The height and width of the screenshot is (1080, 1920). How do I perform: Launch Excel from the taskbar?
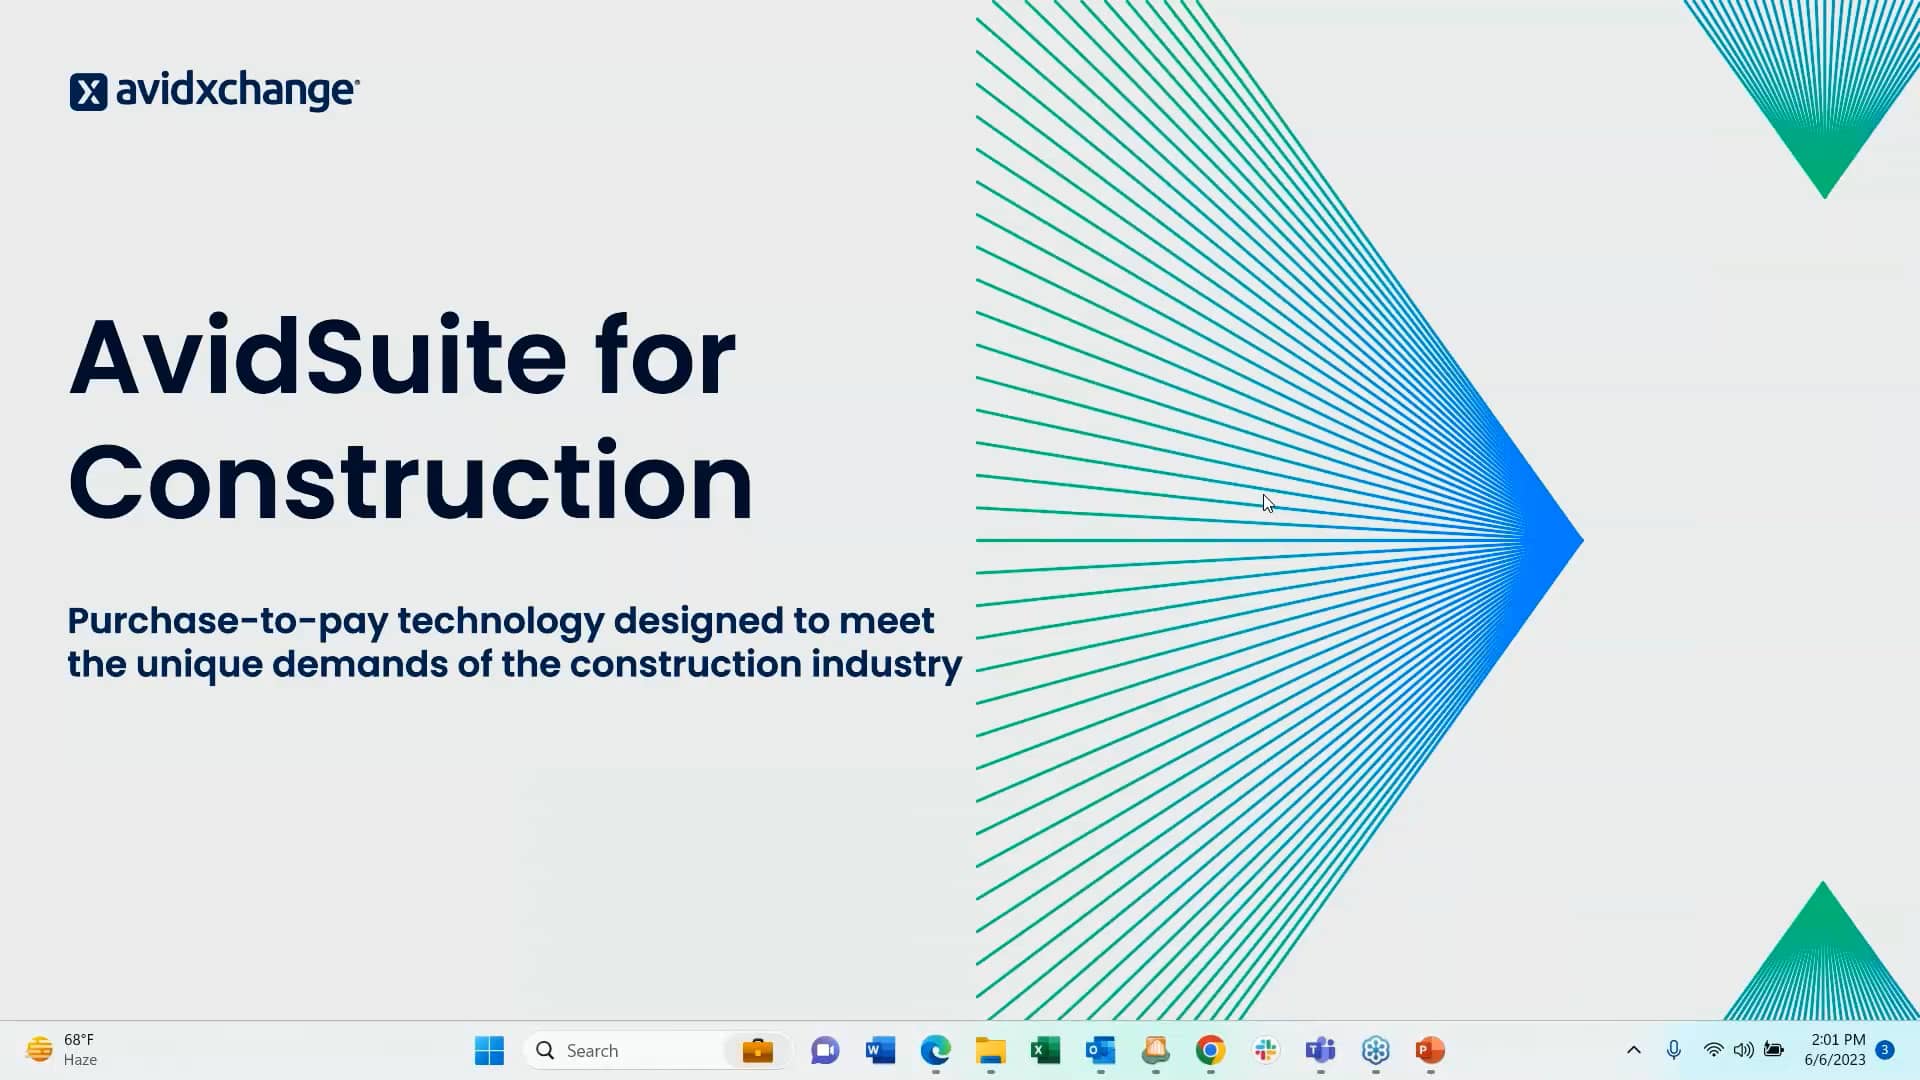tap(1043, 1050)
